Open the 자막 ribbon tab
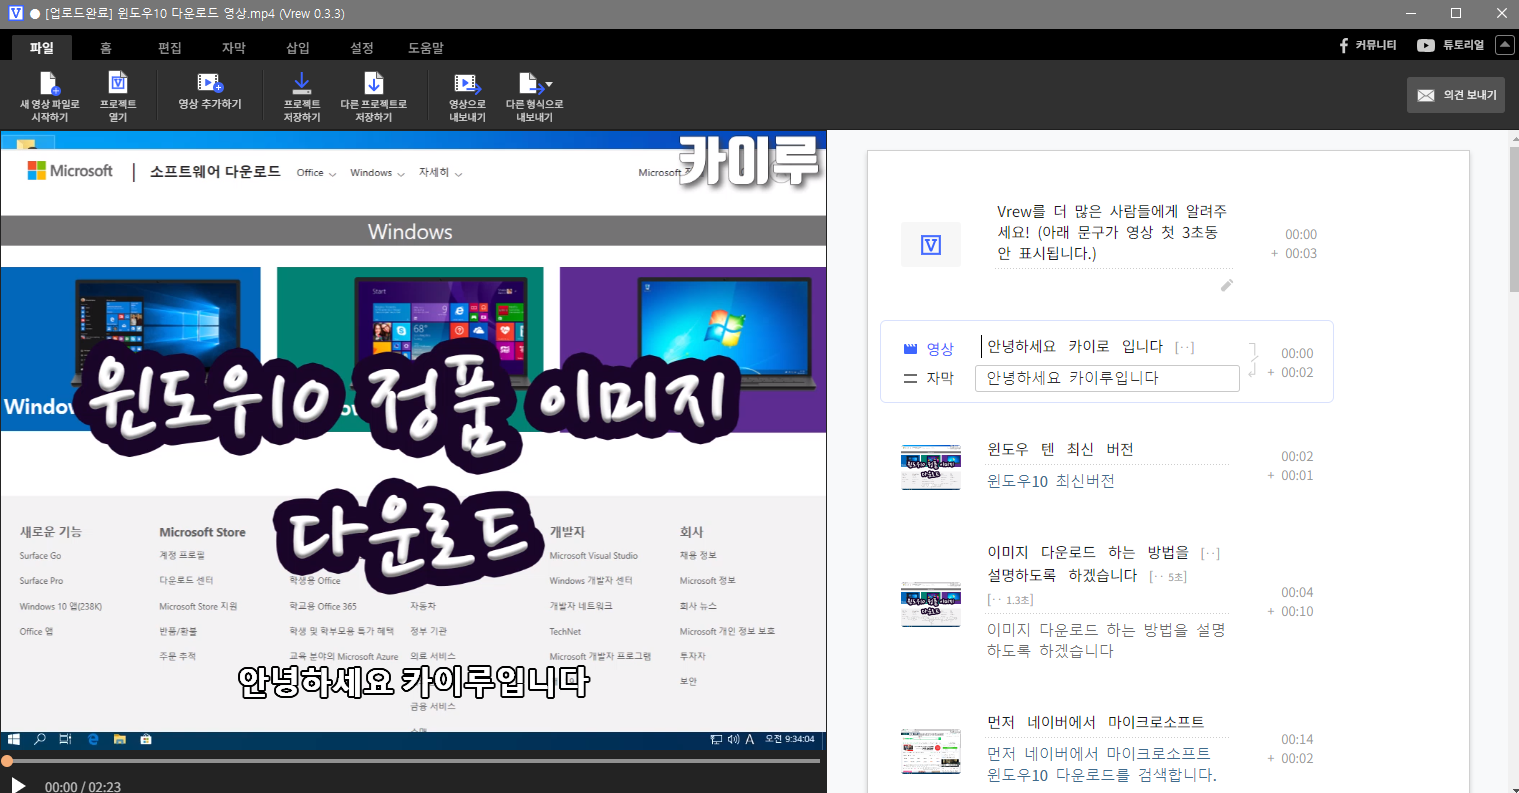Viewport: 1519px width, 793px height. pyautogui.click(x=233, y=48)
